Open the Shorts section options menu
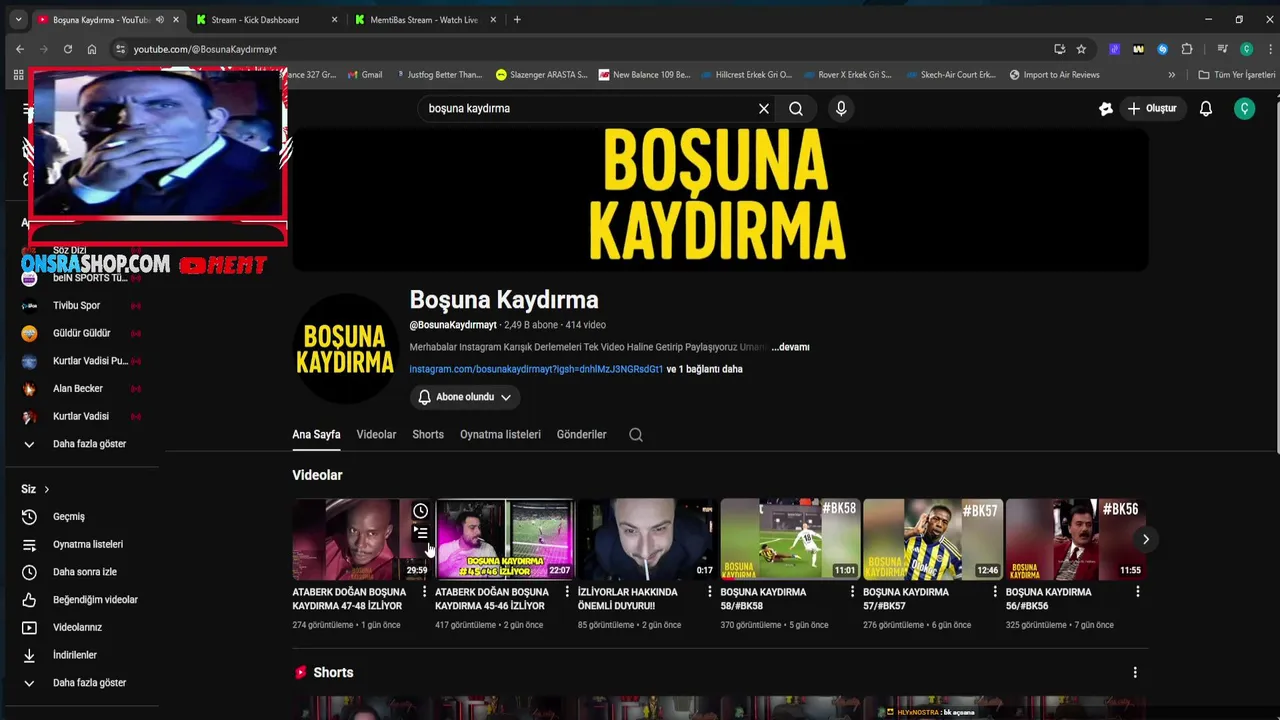The width and height of the screenshot is (1280, 720). (1135, 672)
